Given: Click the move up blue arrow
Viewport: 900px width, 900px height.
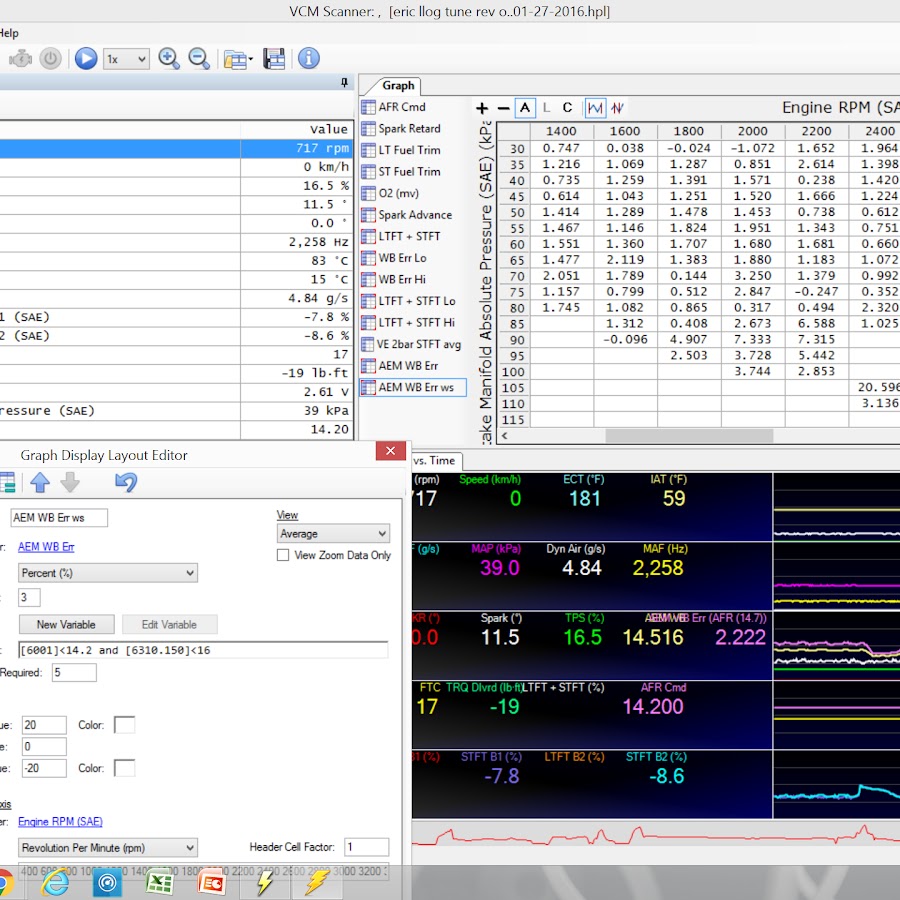Looking at the screenshot, I should 40,482.
